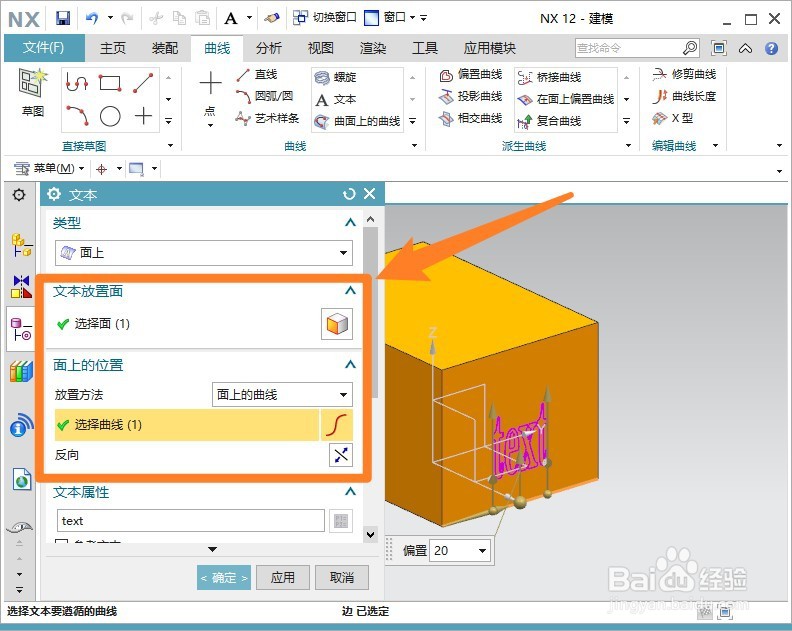Open the Constraint Navigator sidebar tab
792x631 pixels.
pos(21,286)
